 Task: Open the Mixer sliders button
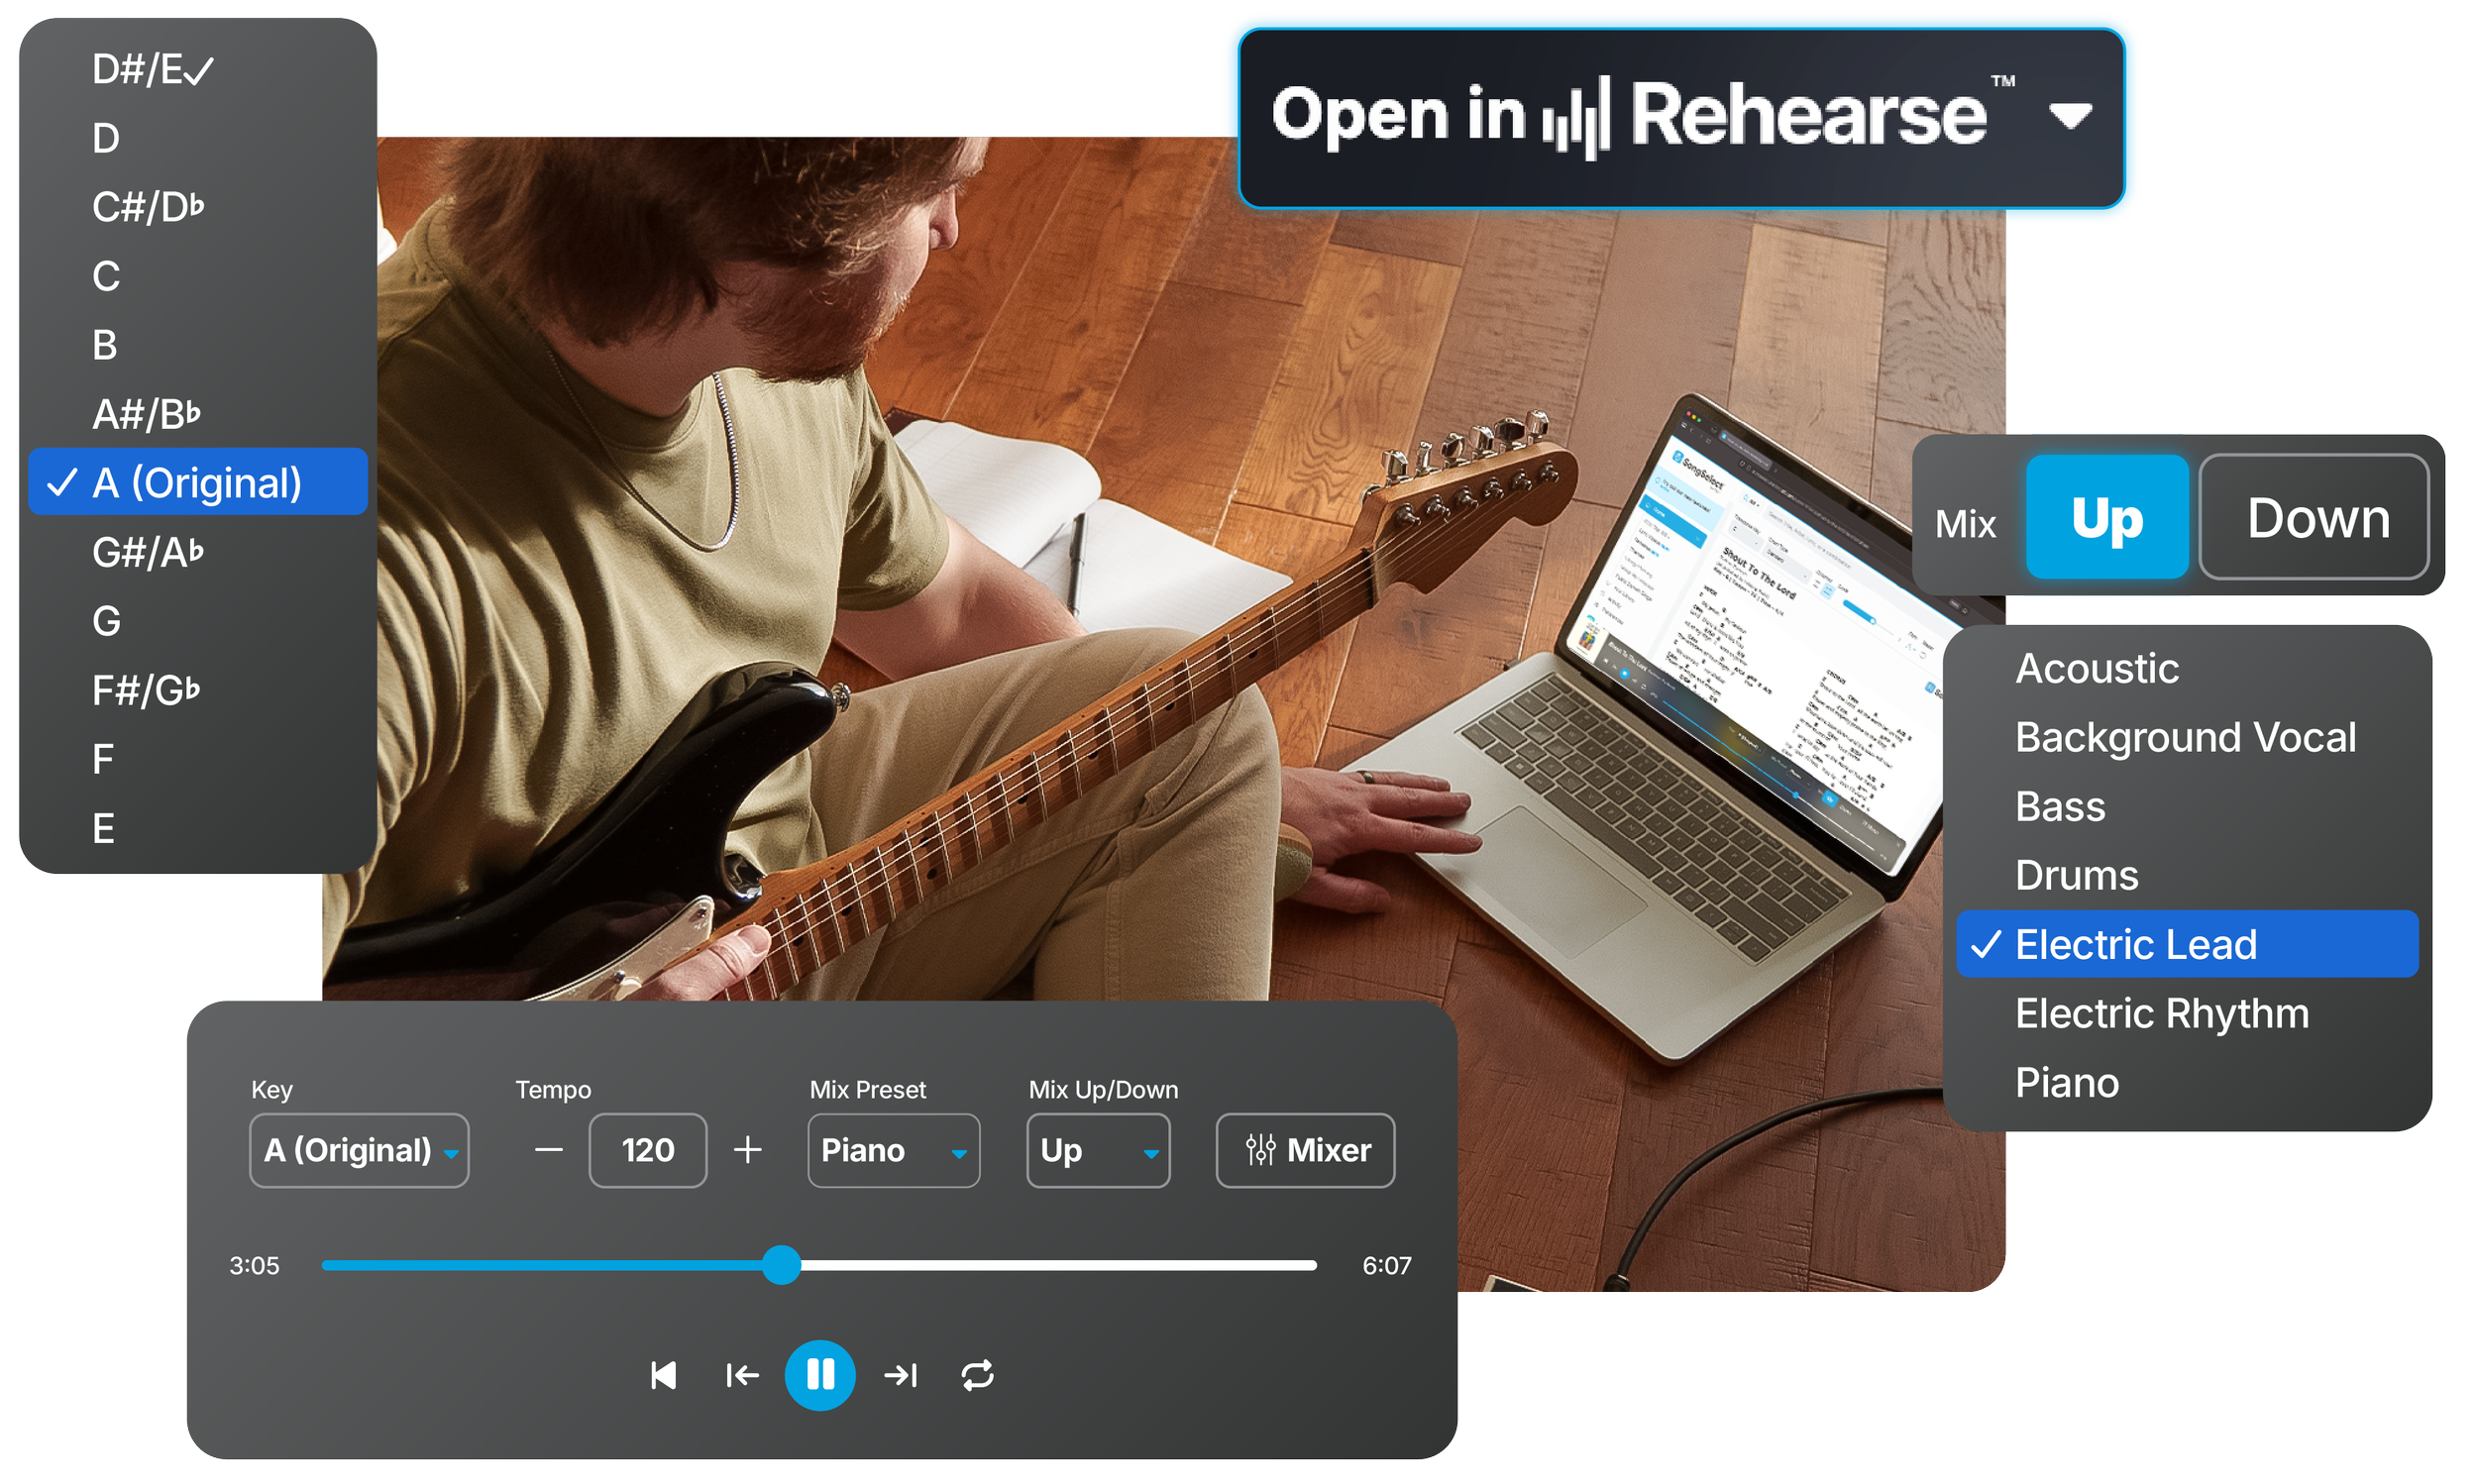tap(1304, 1150)
